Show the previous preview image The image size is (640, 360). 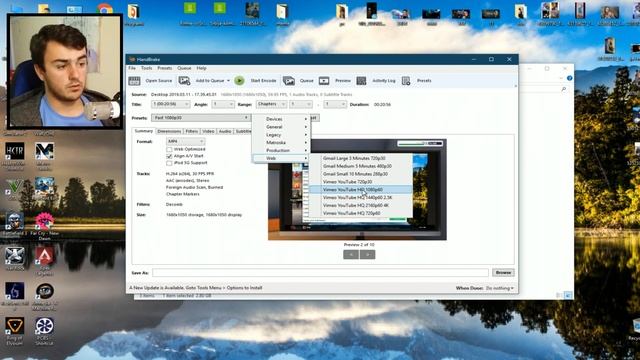pos(351,255)
